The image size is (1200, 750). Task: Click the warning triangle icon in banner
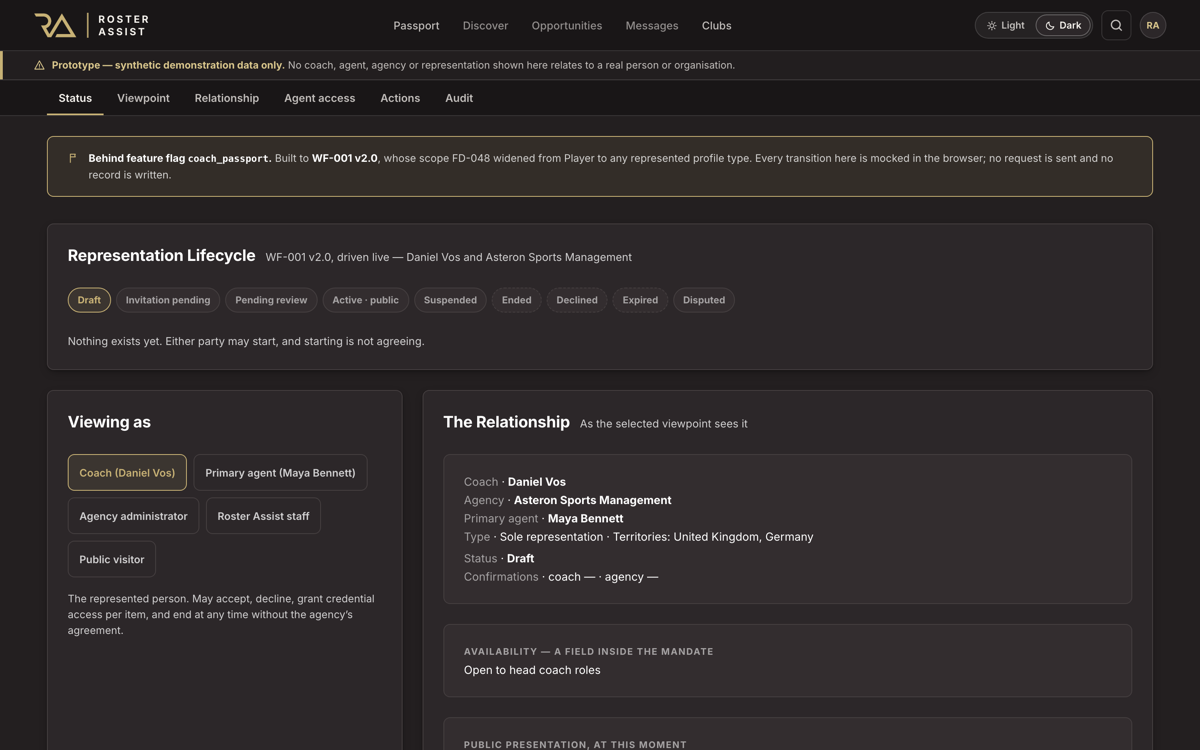pos(39,65)
